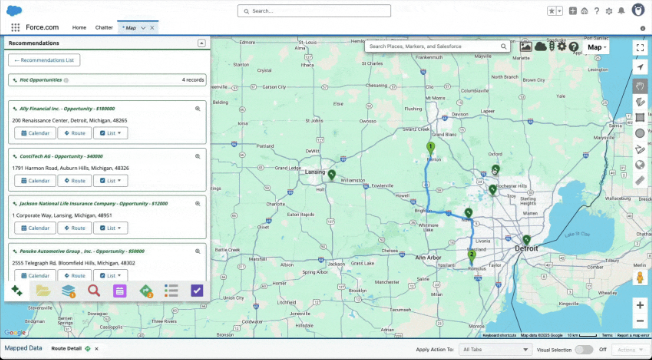Open the green routes icon
This screenshot has height=360, width=652.
[146, 291]
